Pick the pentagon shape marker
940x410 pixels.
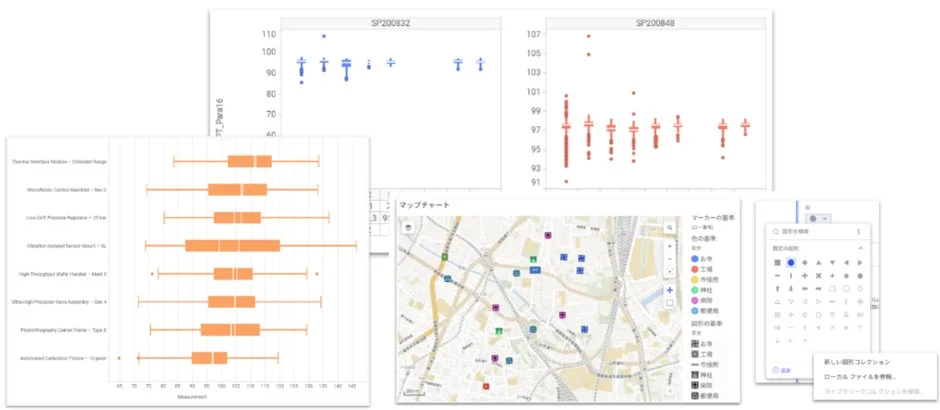(859, 275)
